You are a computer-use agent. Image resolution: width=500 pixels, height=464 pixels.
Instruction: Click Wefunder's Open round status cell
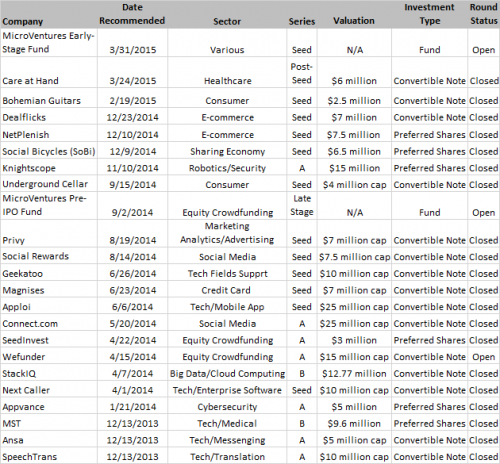(483, 357)
